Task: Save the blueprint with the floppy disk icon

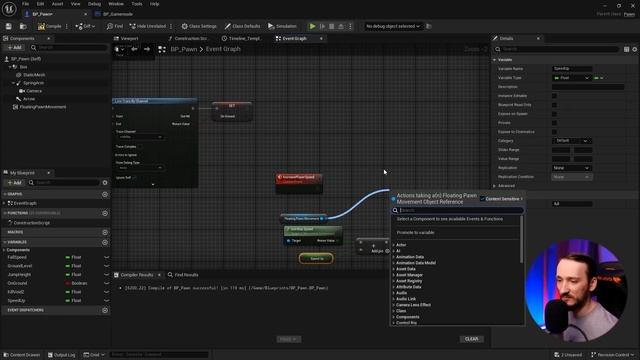Action: coord(9,26)
